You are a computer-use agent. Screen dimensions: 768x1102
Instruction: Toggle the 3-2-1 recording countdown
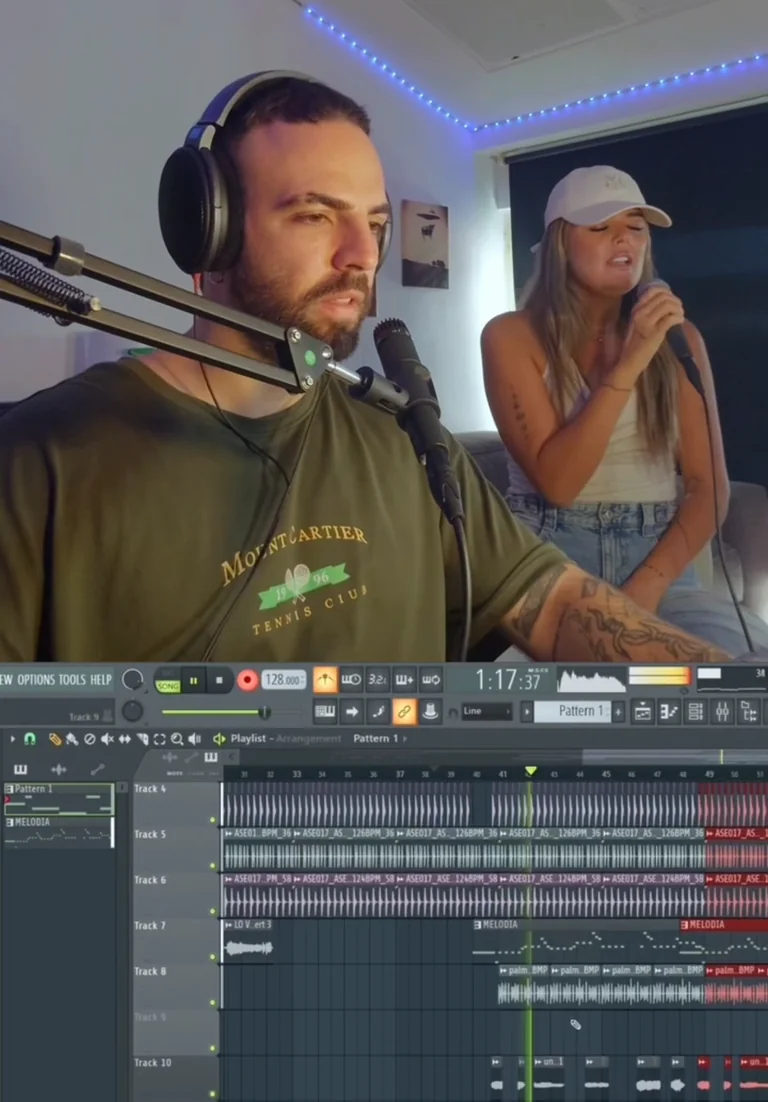click(378, 680)
